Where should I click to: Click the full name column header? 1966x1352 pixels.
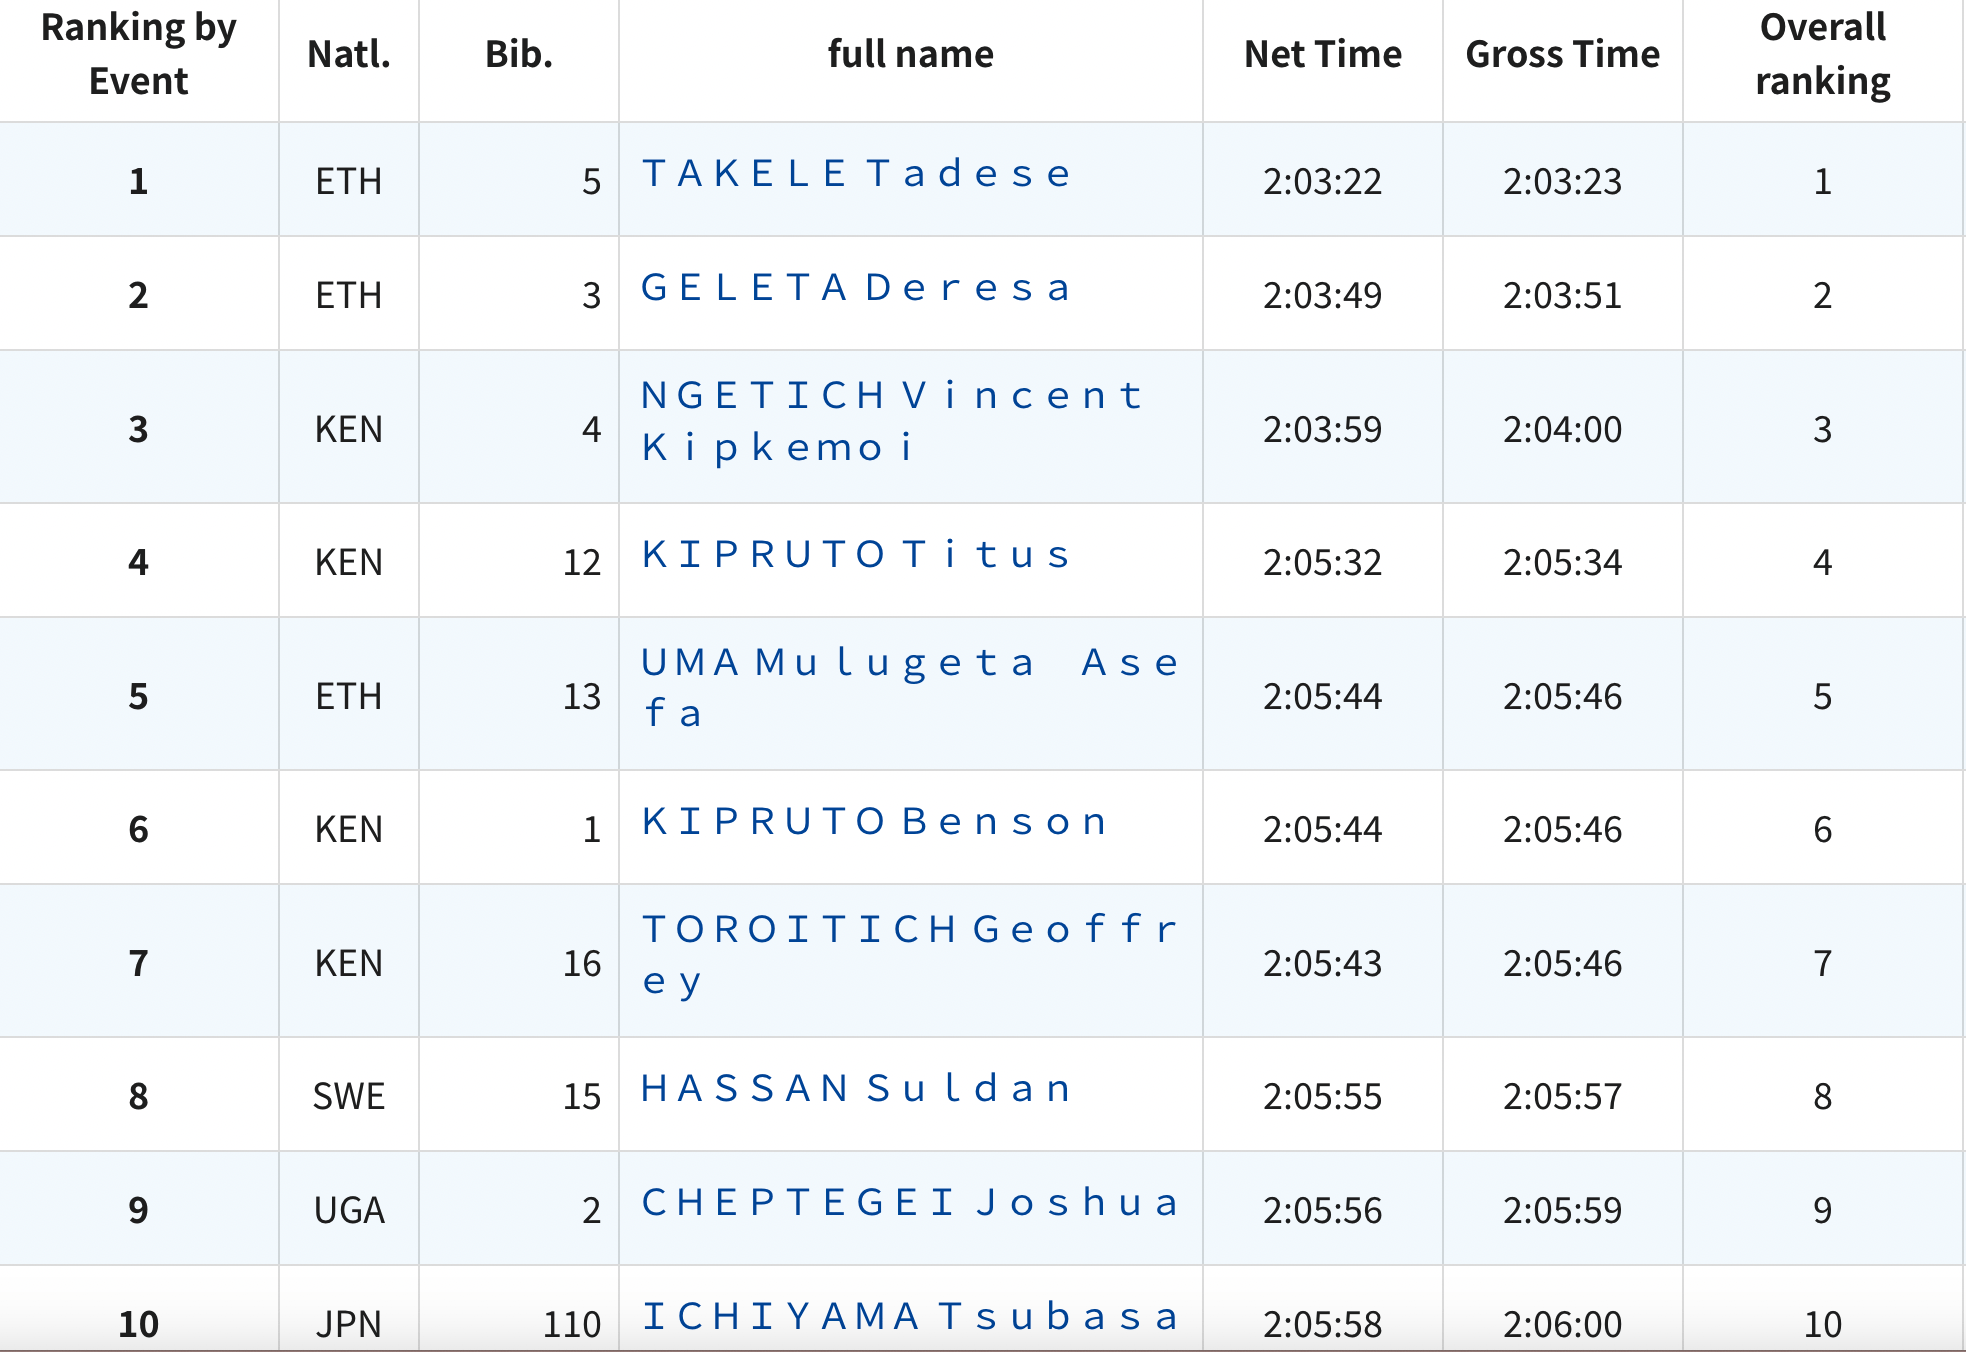910,54
